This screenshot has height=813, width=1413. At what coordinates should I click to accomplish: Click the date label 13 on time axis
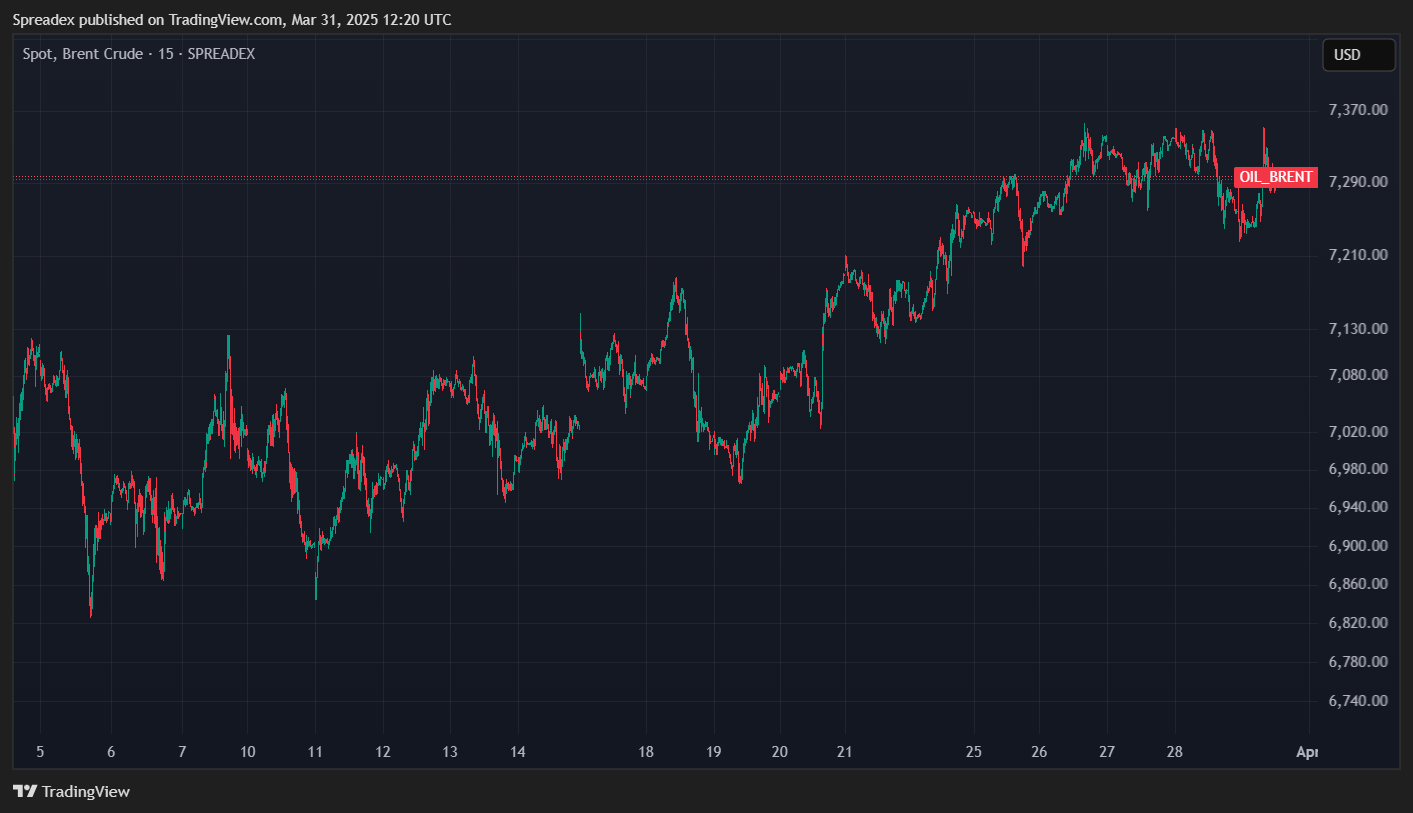point(450,752)
